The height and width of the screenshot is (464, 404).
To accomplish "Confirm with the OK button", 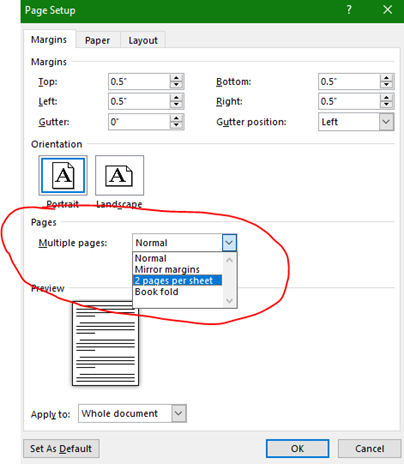I will [x=297, y=449].
